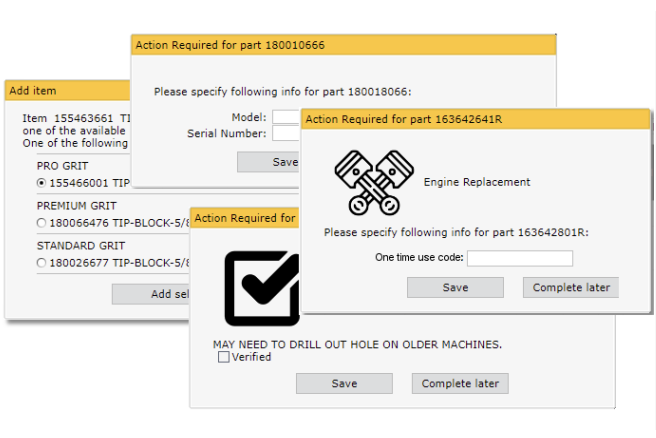The height and width of the screenshot is (438, 656).
Task: Click into the Serial Number field
Action: [286, 133]
